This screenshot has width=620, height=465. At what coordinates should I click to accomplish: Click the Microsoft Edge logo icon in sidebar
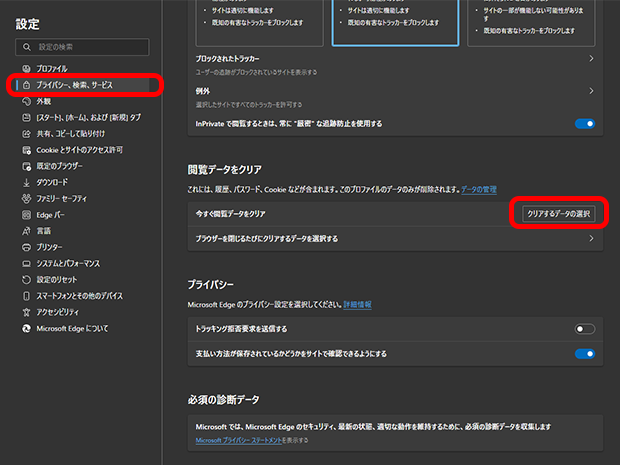pyautogui.click(x=26, y=328)
